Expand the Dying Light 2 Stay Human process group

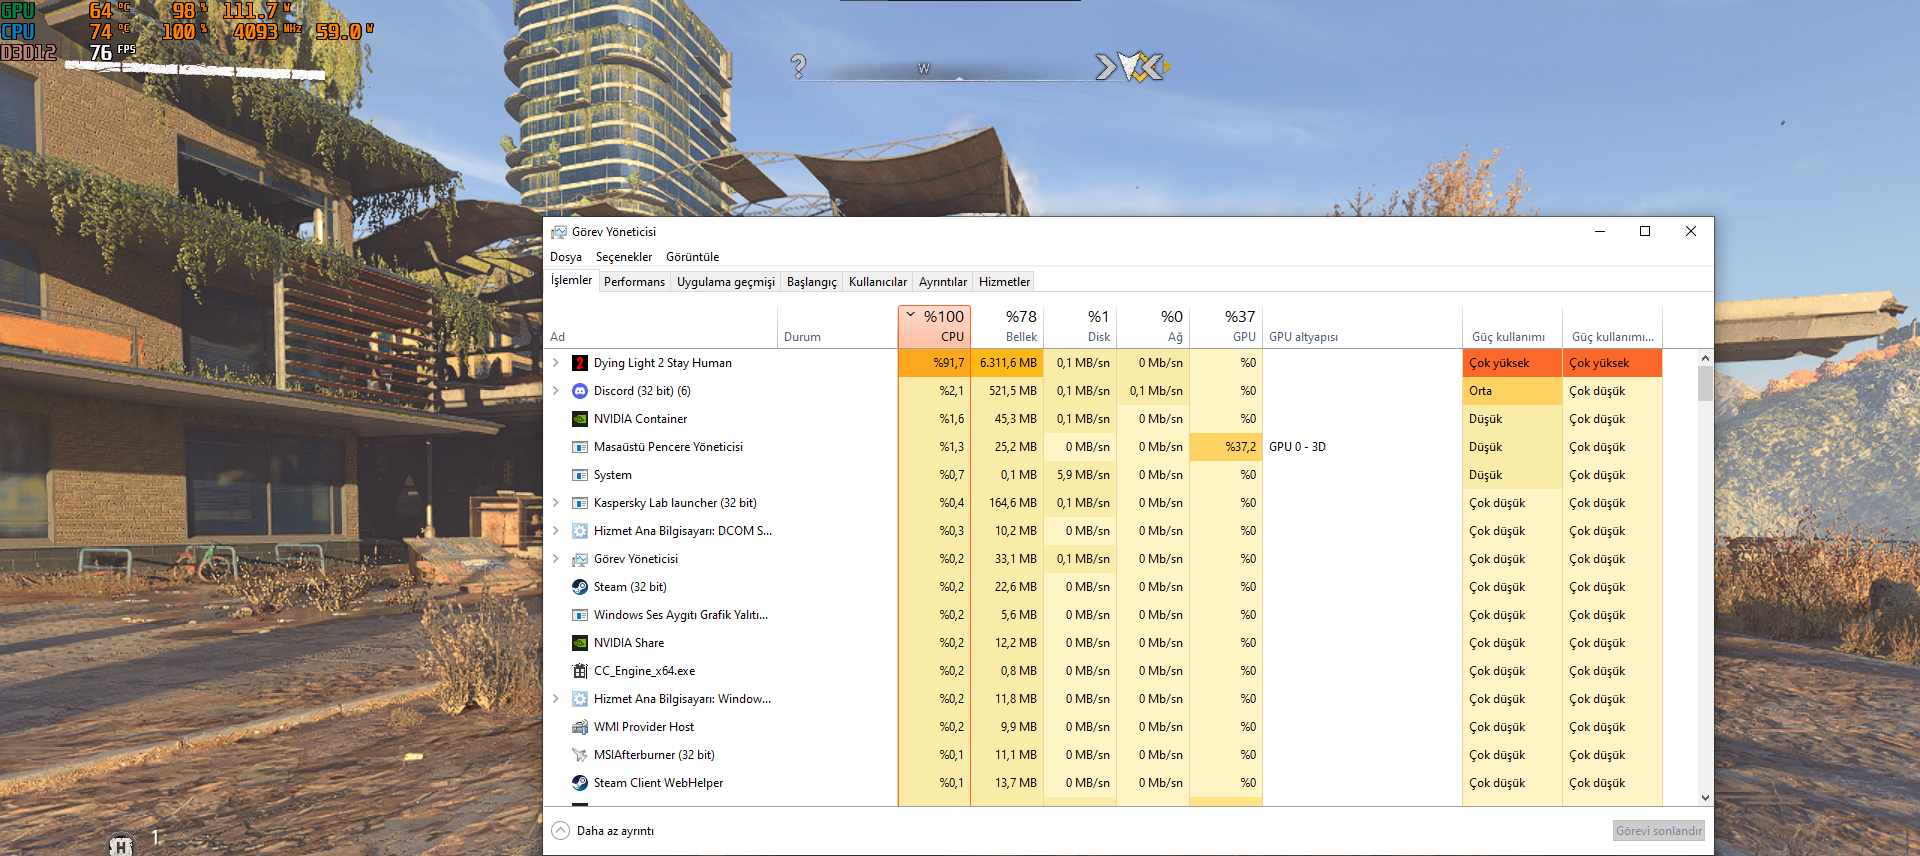click(556, 363)
